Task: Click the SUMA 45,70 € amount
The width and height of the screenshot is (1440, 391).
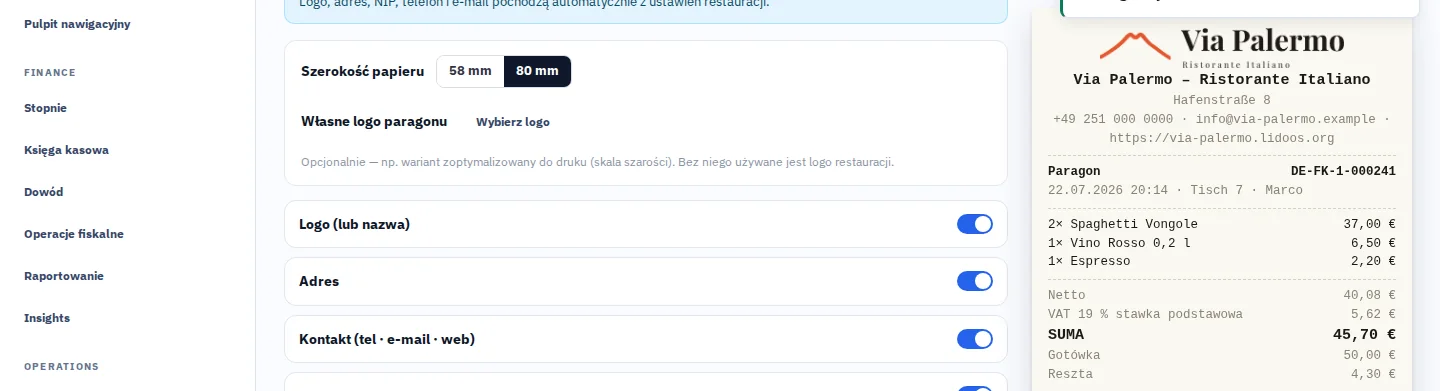Action: pos(1364,335)
